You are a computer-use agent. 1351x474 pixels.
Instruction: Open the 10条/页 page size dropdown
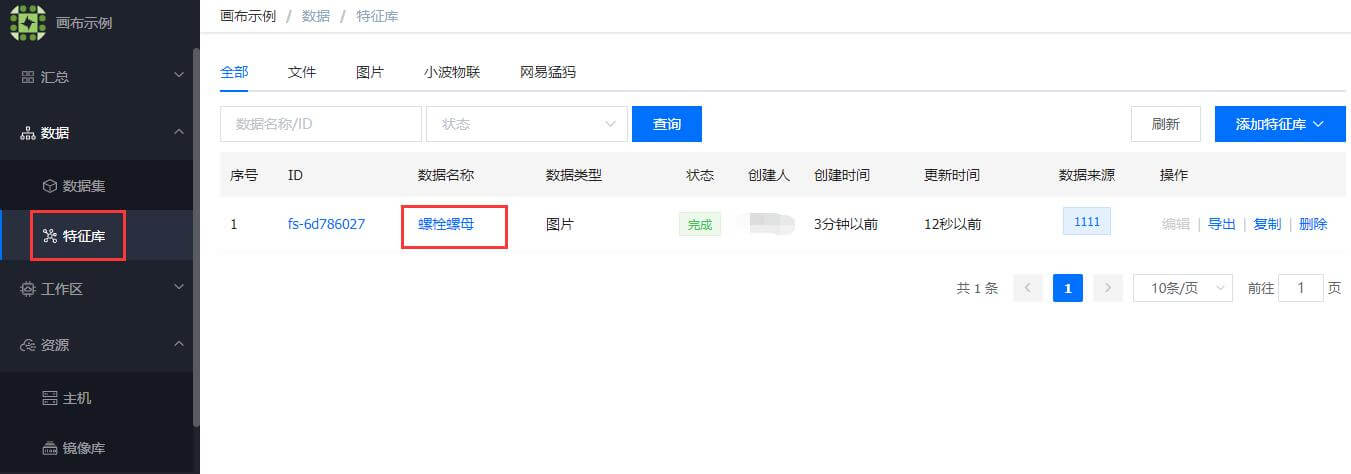[x=1183, y=288]
